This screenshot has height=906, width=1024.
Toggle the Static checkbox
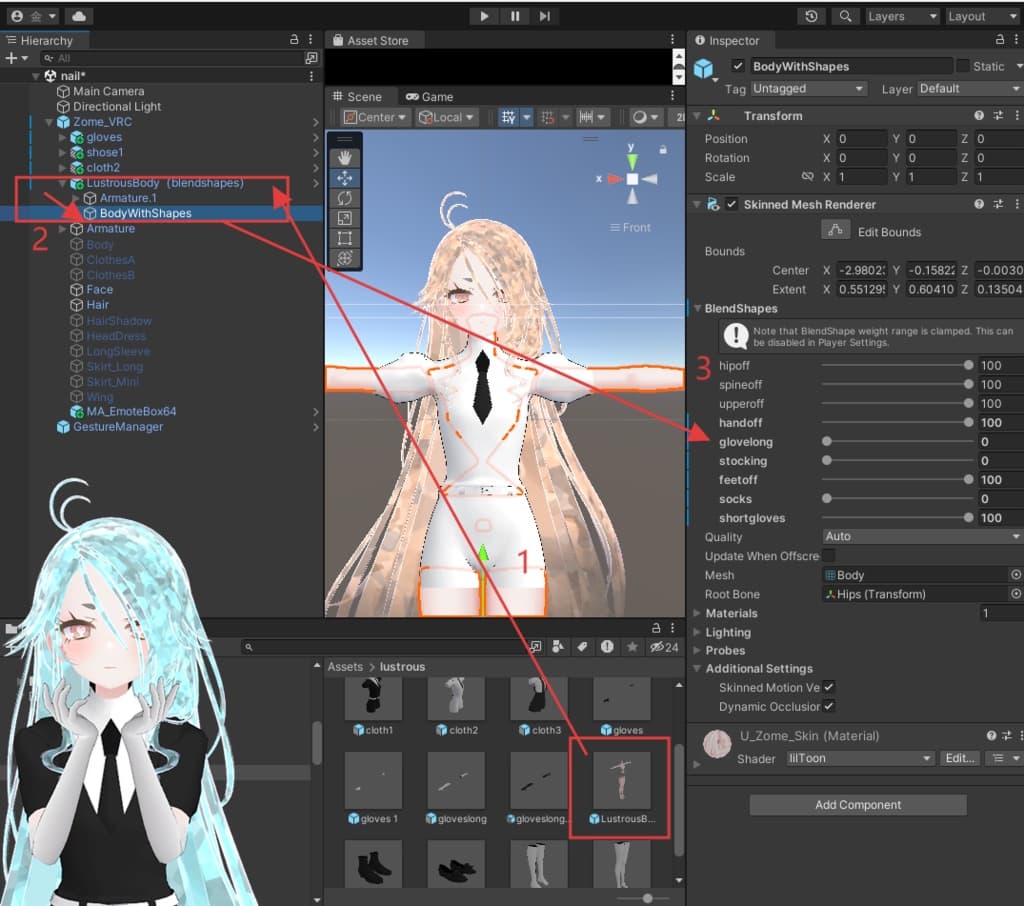coord(963,66)
